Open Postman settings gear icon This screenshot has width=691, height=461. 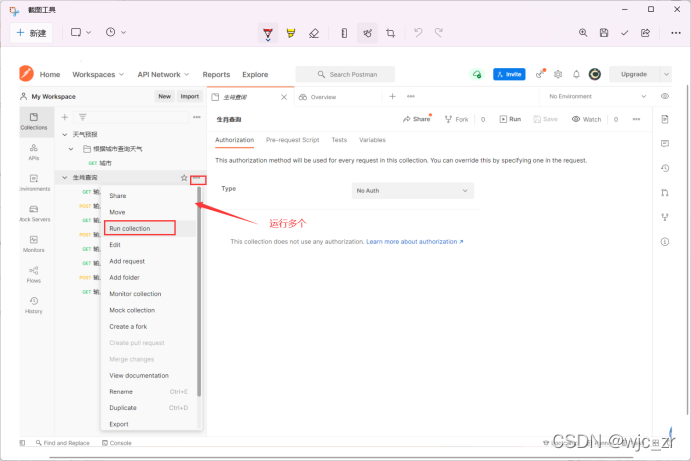(x=558, y=74)
